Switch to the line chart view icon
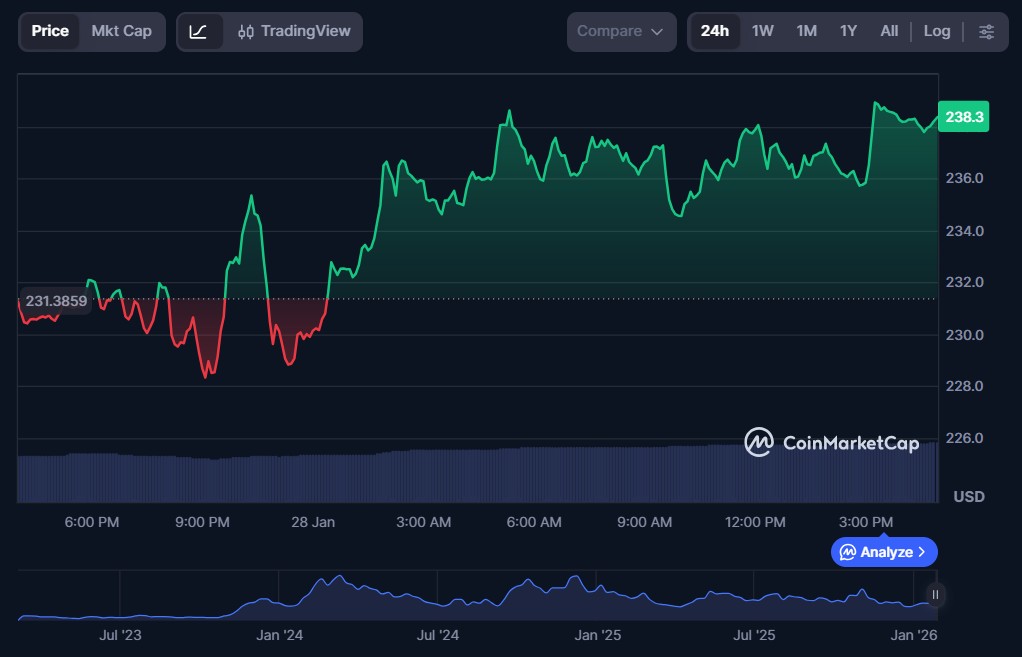This screenshot has width=1022, height=657. pos(198,31)
